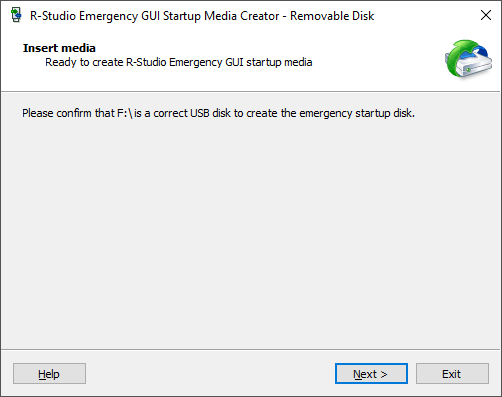Click the R-Studio app icon in title bar
The width and height of the screenshot is (502, 397).
point(16,15)
